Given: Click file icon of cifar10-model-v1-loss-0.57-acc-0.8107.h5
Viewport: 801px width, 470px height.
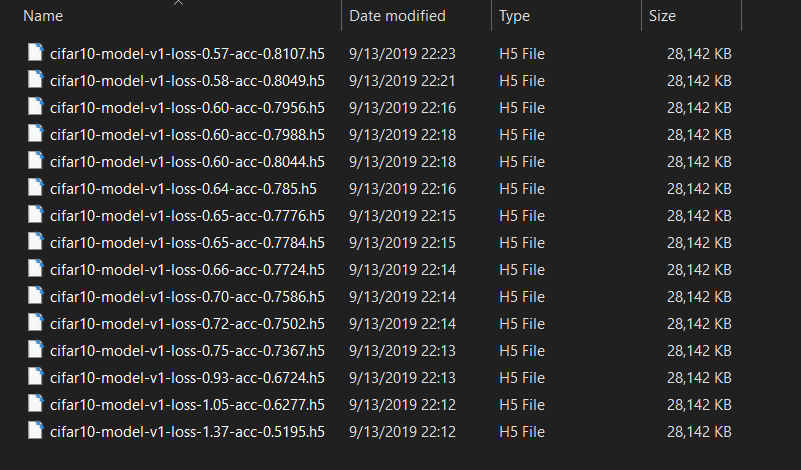Looking at the screenshot, I should tap(35, 53).
